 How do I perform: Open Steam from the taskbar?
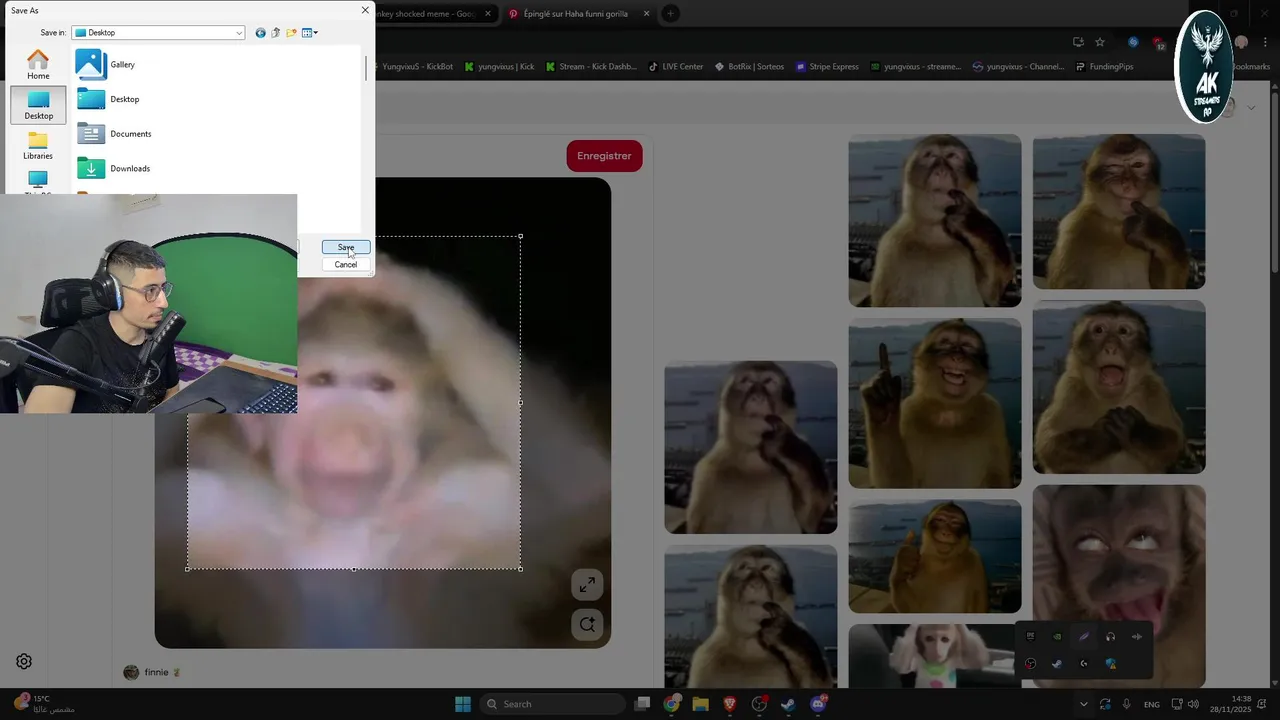(788, 704)
